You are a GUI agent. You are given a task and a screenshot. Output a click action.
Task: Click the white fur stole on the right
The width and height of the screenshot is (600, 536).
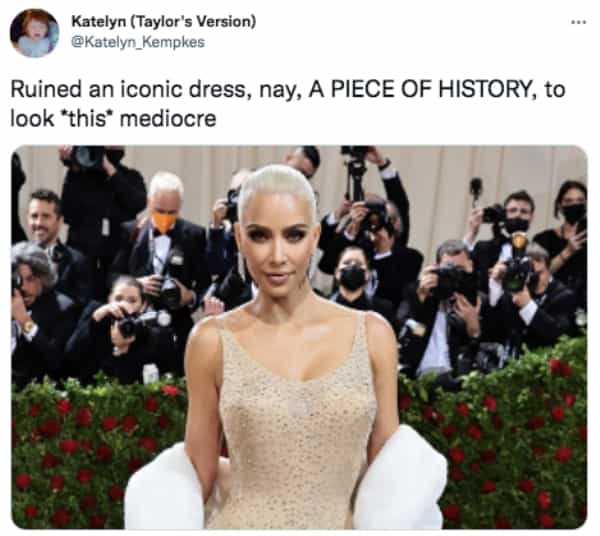pos(400,478)
